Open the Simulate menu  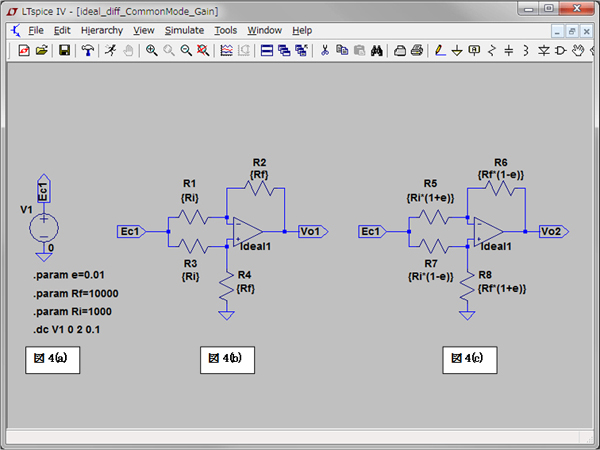(x=184, y=30)
